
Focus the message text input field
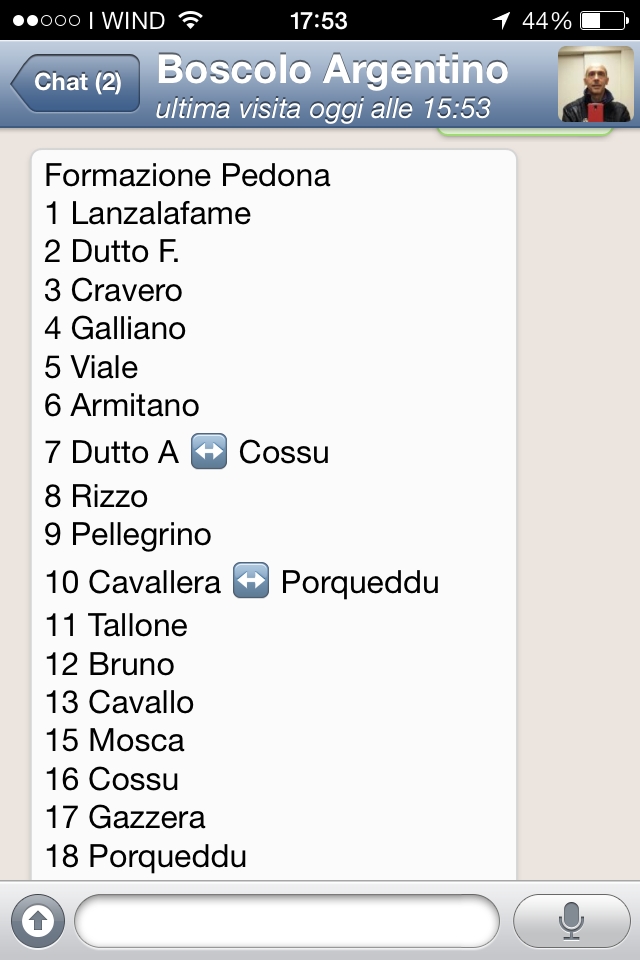[x=287, y=920]
